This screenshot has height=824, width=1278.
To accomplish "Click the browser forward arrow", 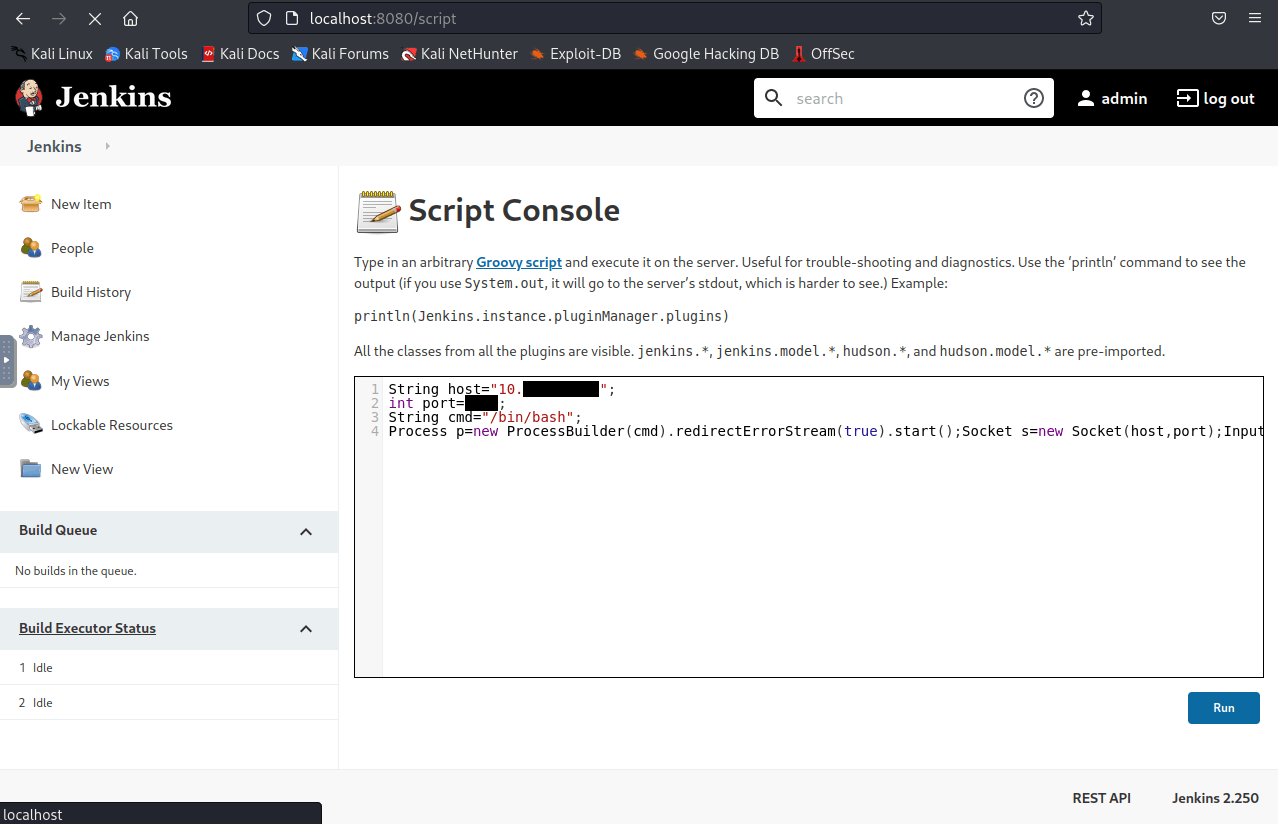I will click(59, 18).
